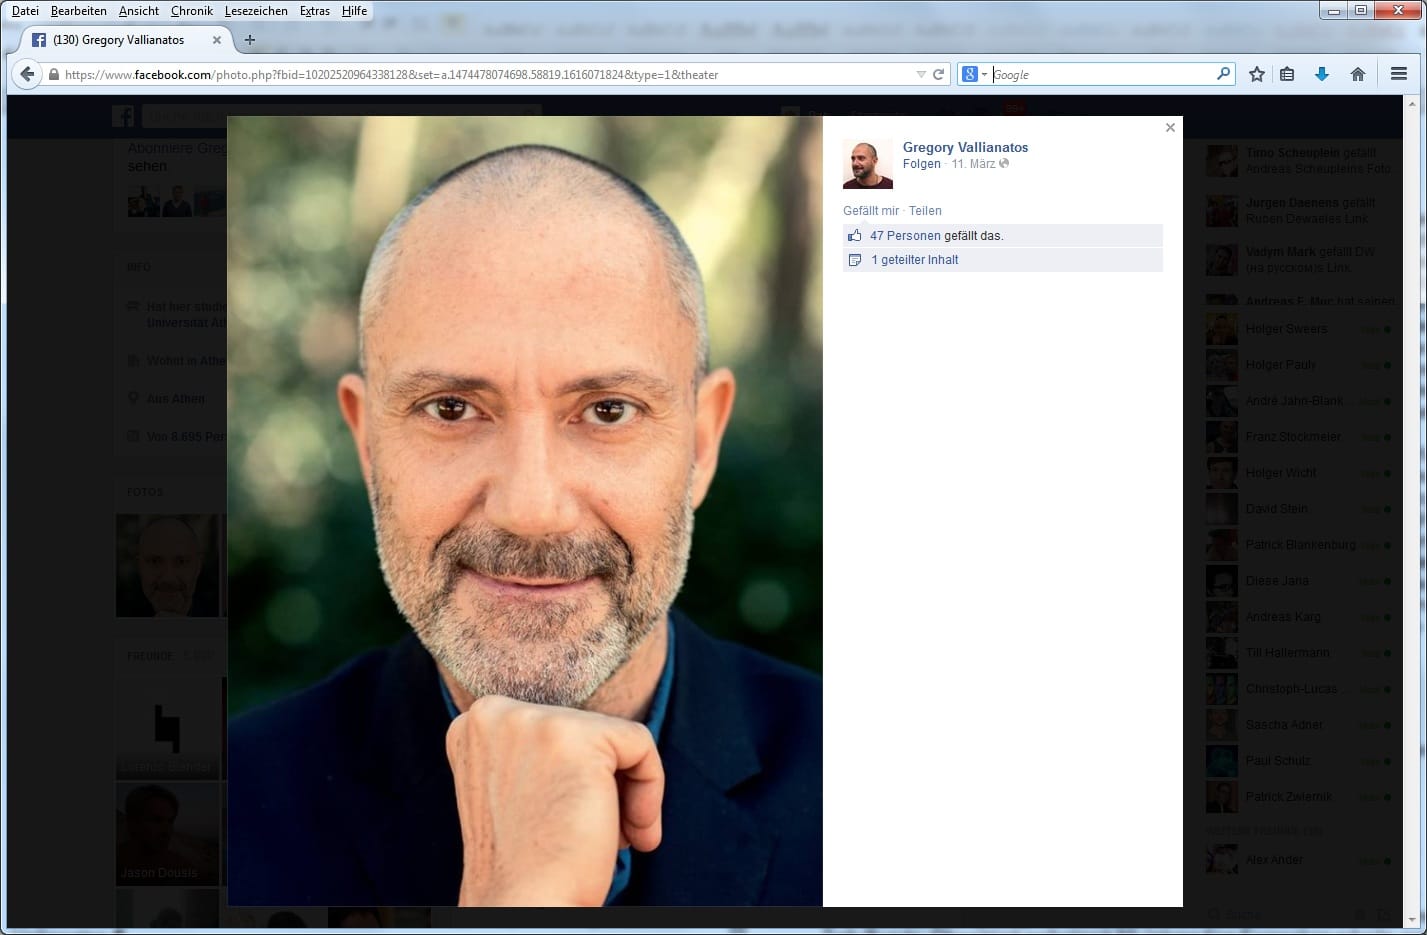Click inside the Google search field
Screen dimensions: 1427x935
click(1100, 74)
